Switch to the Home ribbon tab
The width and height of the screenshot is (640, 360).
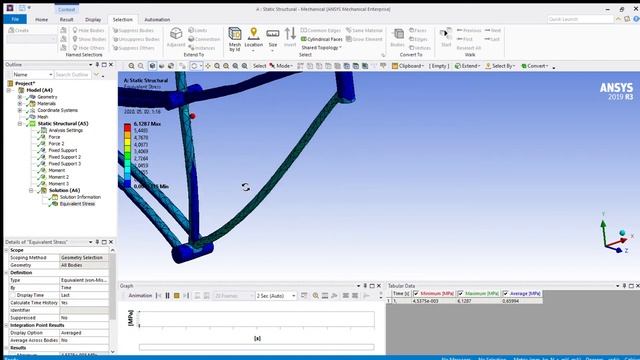pos(41,20)
